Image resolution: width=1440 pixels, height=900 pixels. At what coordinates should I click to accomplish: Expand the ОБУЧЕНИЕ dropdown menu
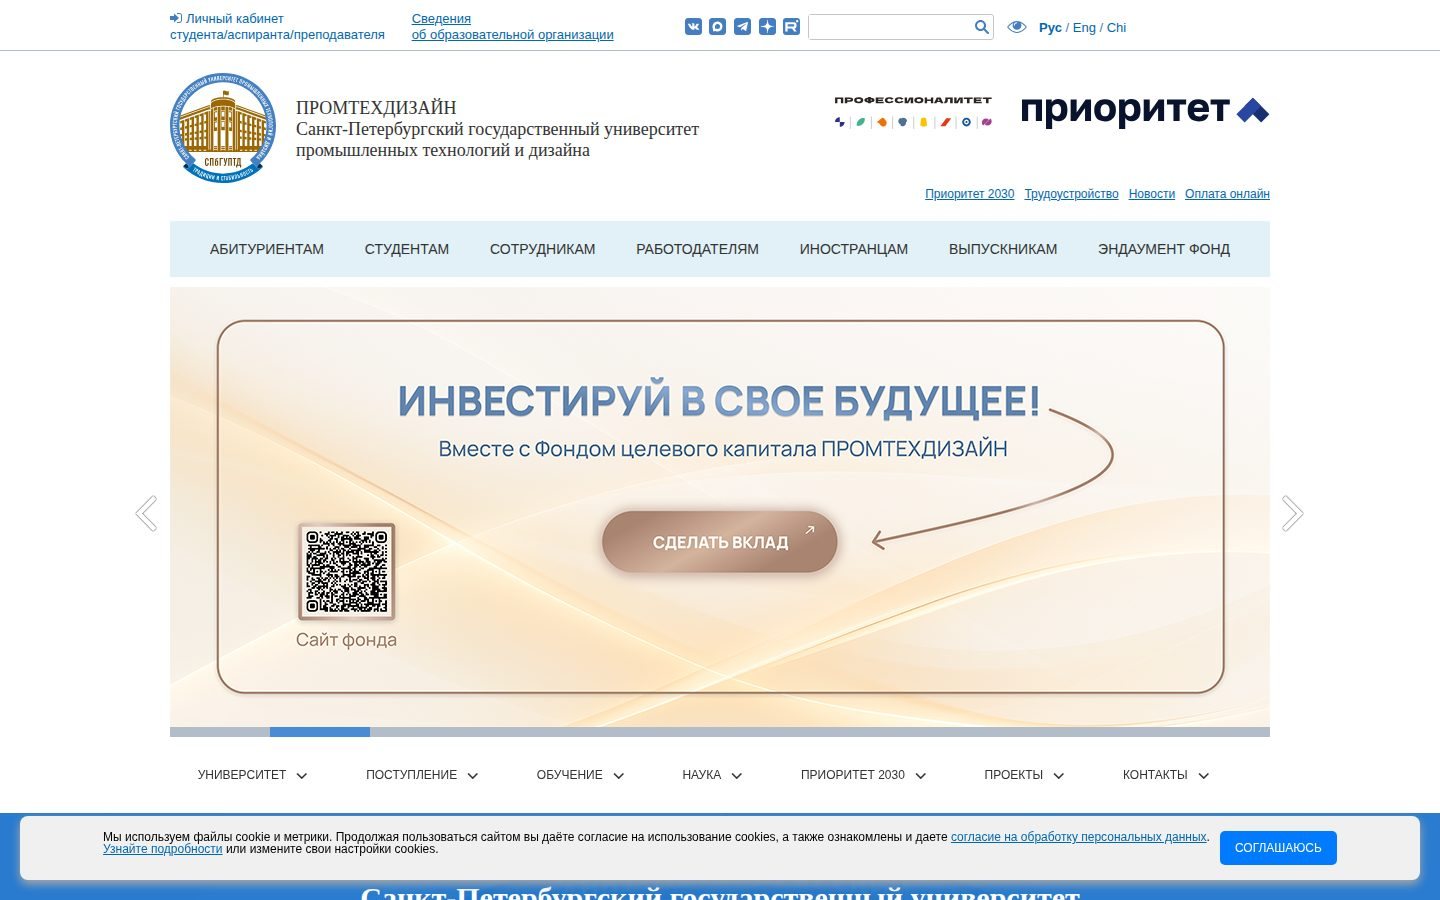coord(580,775)
